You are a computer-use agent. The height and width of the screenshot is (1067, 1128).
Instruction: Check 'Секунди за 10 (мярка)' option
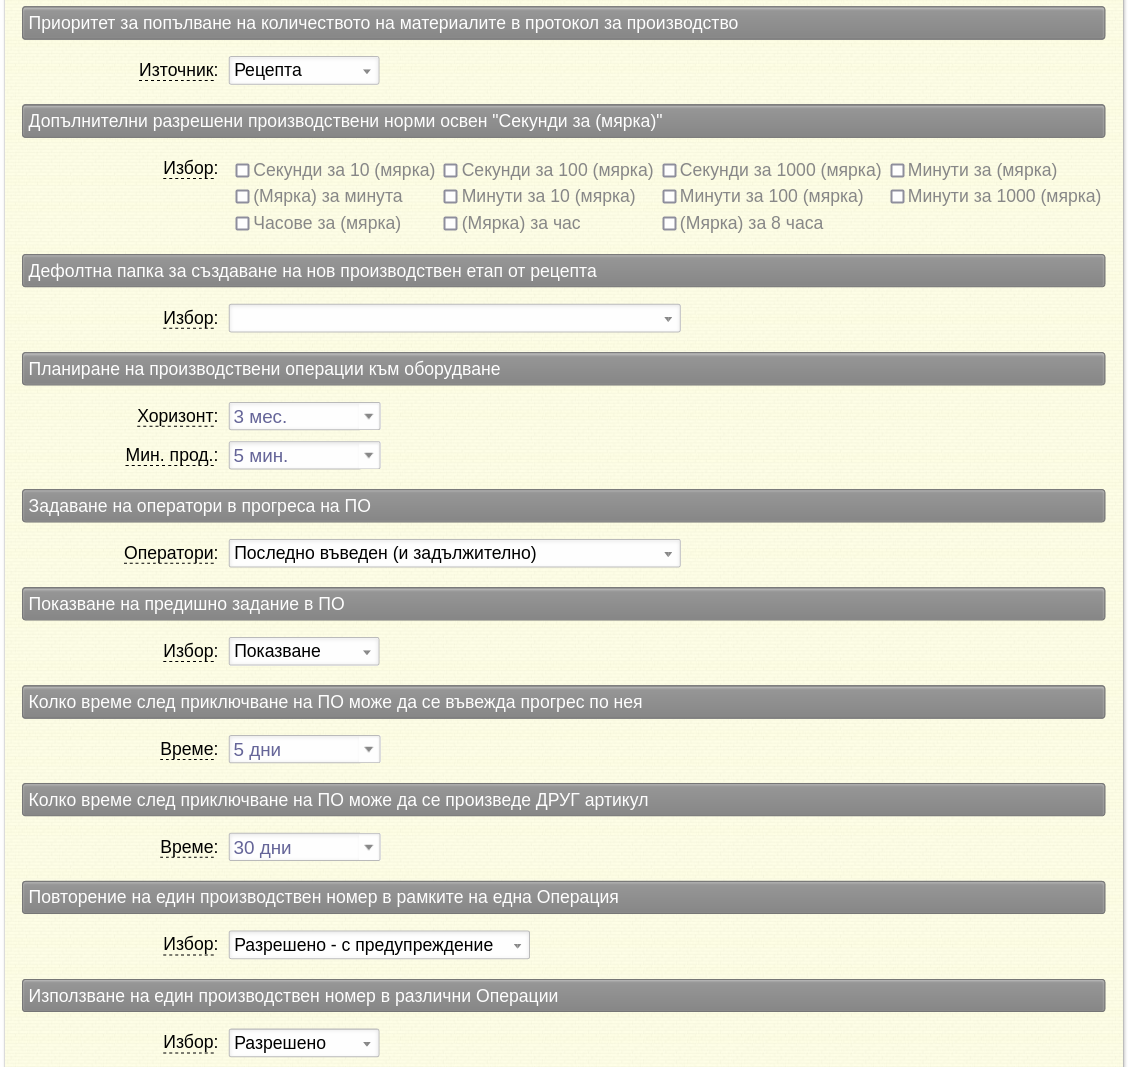point(242,171)
